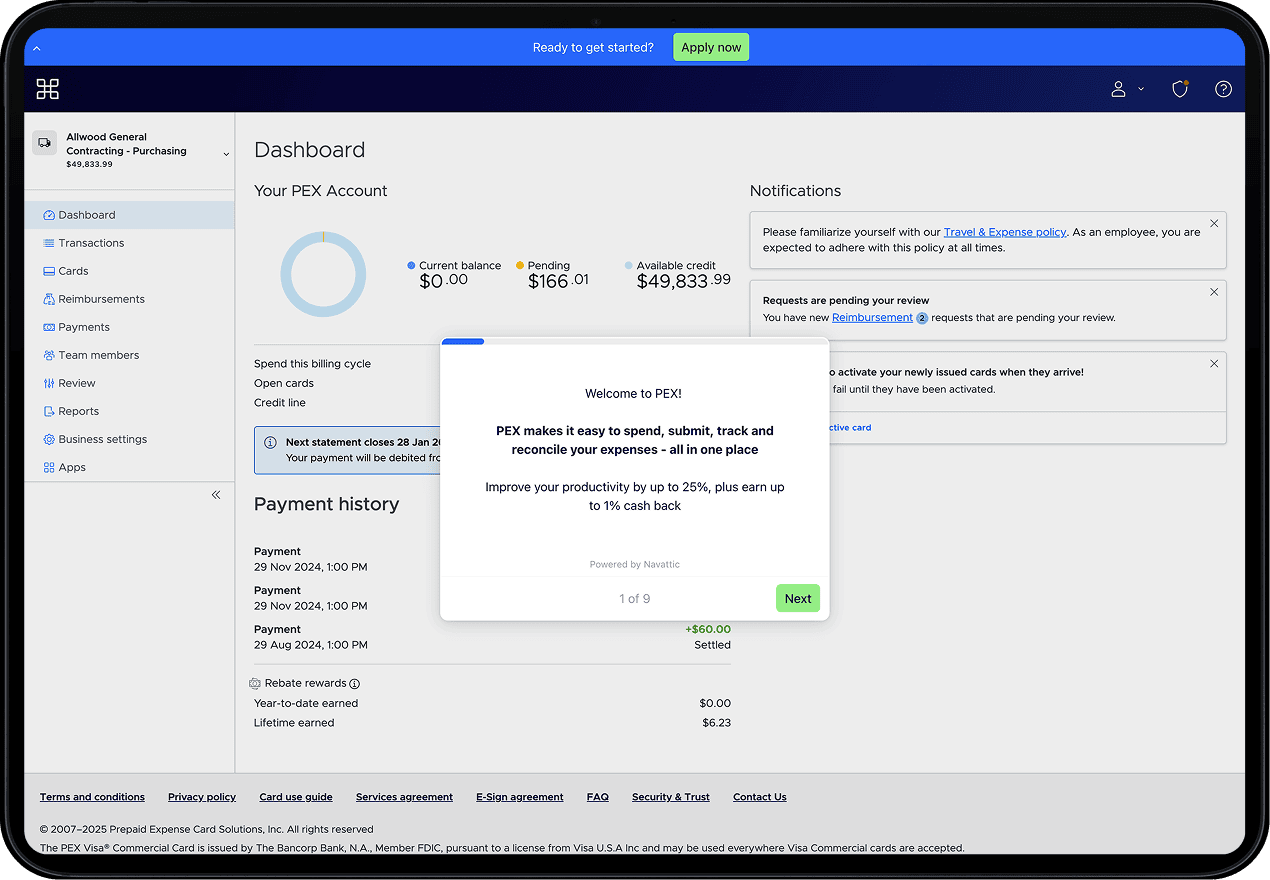Go to Reimbursements in the sidebar
This screenshot has width=1270, height=880.
(x=101, y=299)
